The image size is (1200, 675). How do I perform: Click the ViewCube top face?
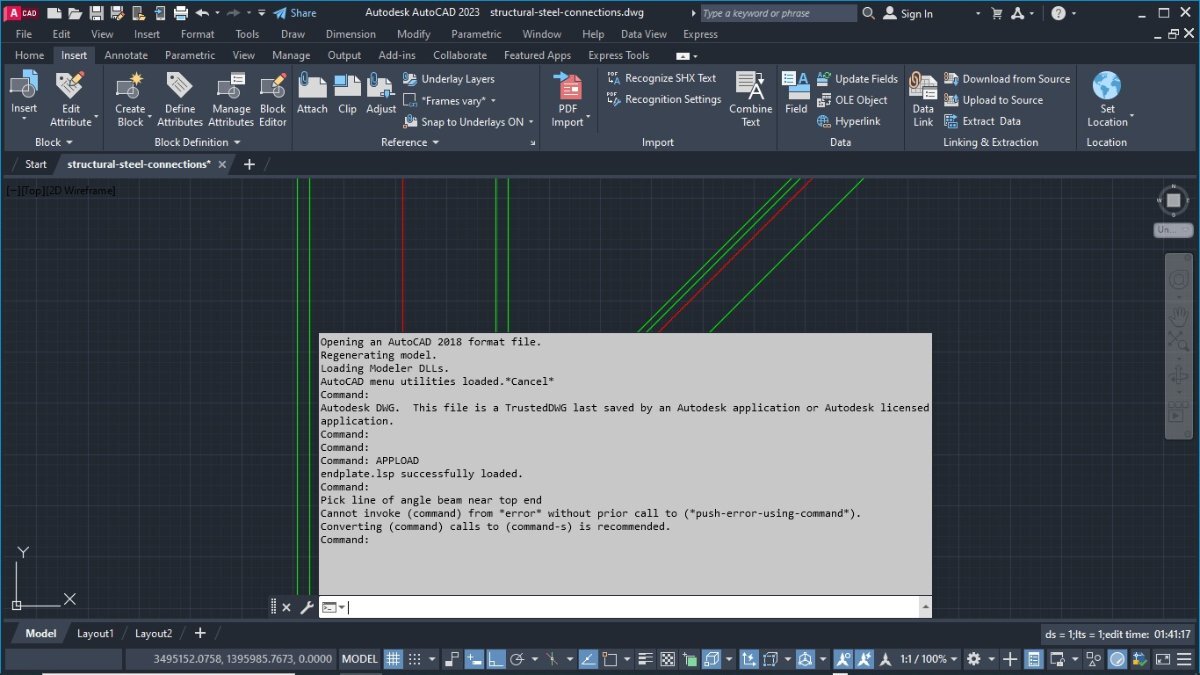tap(1173, 201)
